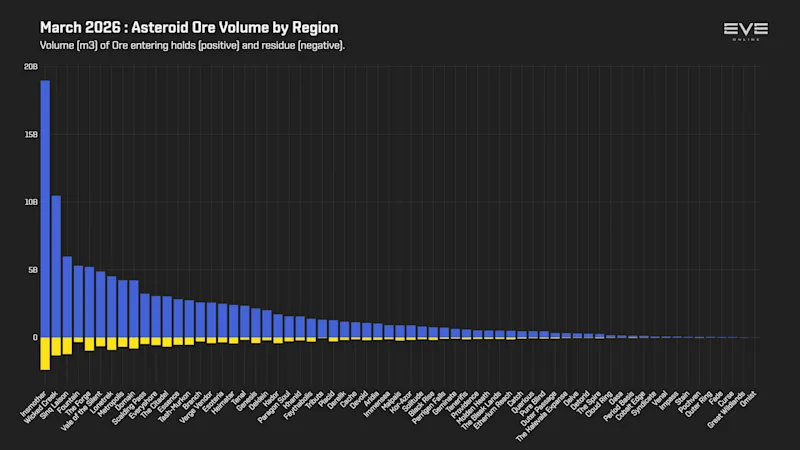Click the 10B y-axis label
Screen dimensions: 800x450
[31, 202]
